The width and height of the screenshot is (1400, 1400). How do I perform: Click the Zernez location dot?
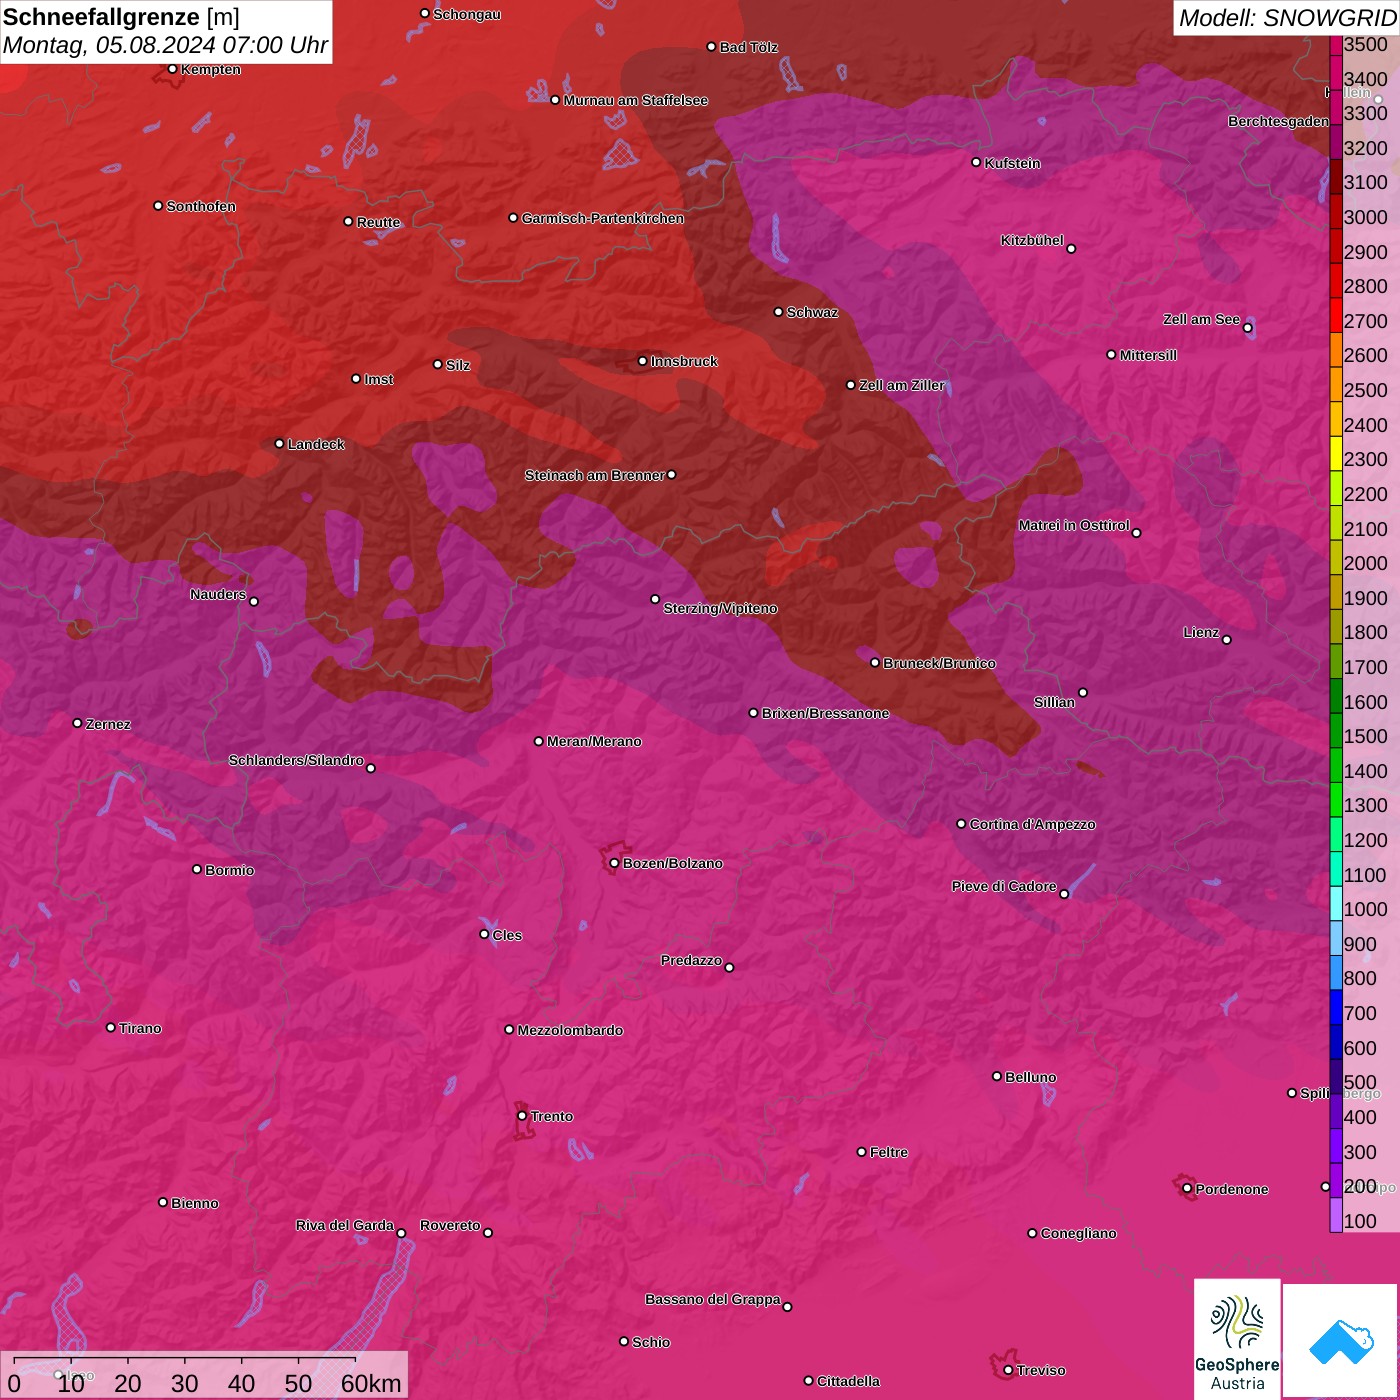coord(78,723)
